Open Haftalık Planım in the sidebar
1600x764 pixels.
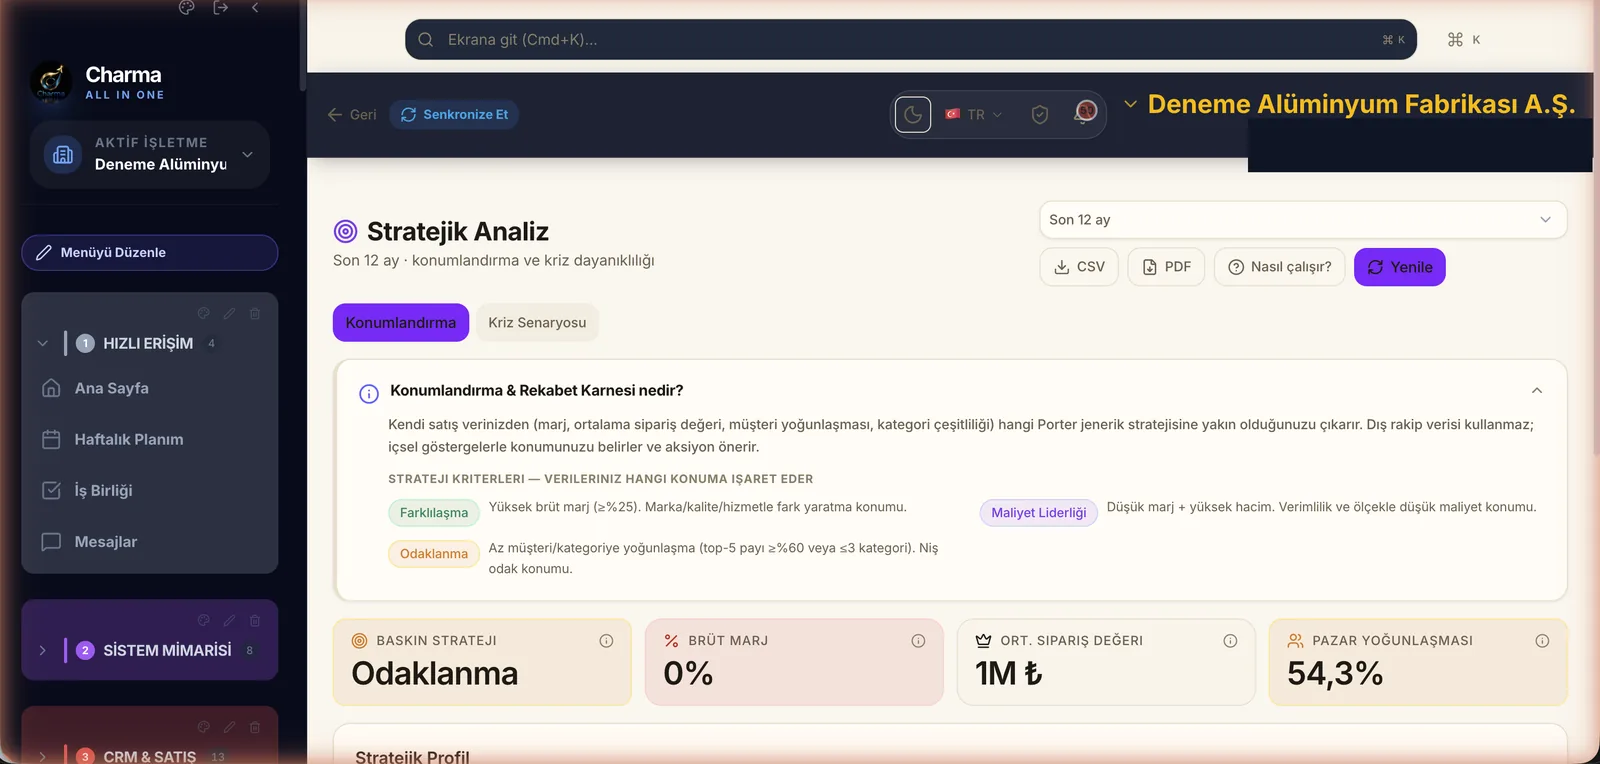coord(150,439)
